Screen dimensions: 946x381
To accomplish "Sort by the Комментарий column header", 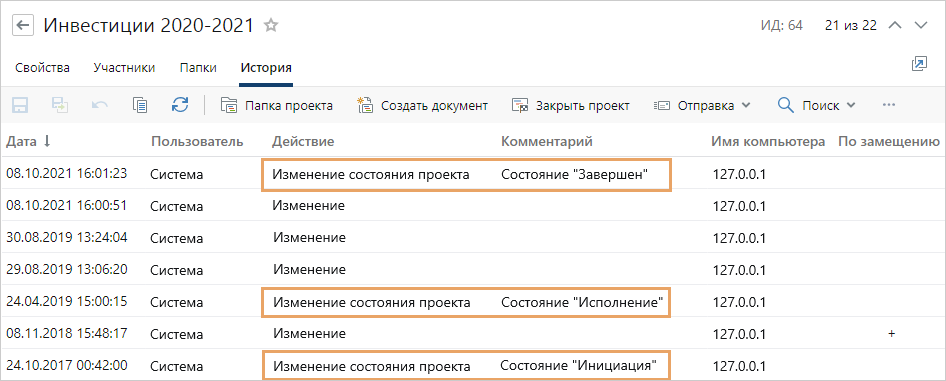I will tap(547, 142).
